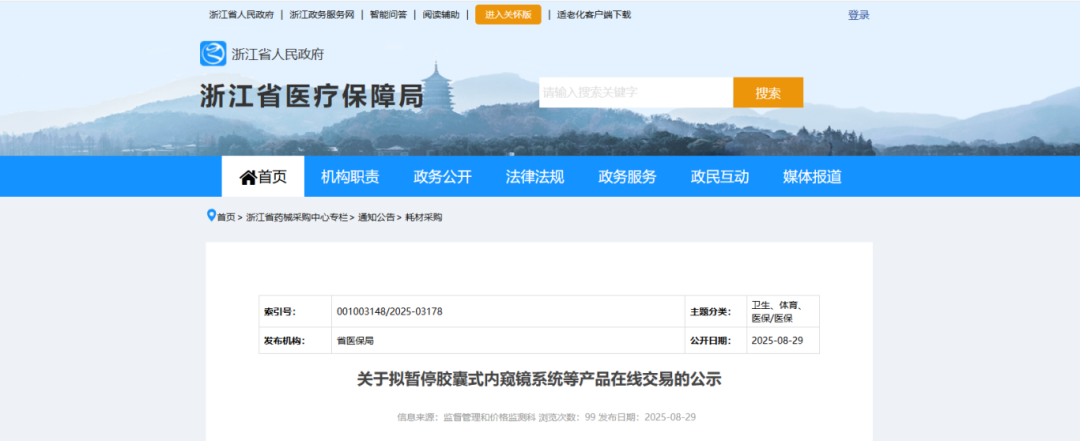This screenshot has height=441, width=1080.
Task: Click the 浙江省人民政府 header text beside logo
Action: tap(278, 54)
